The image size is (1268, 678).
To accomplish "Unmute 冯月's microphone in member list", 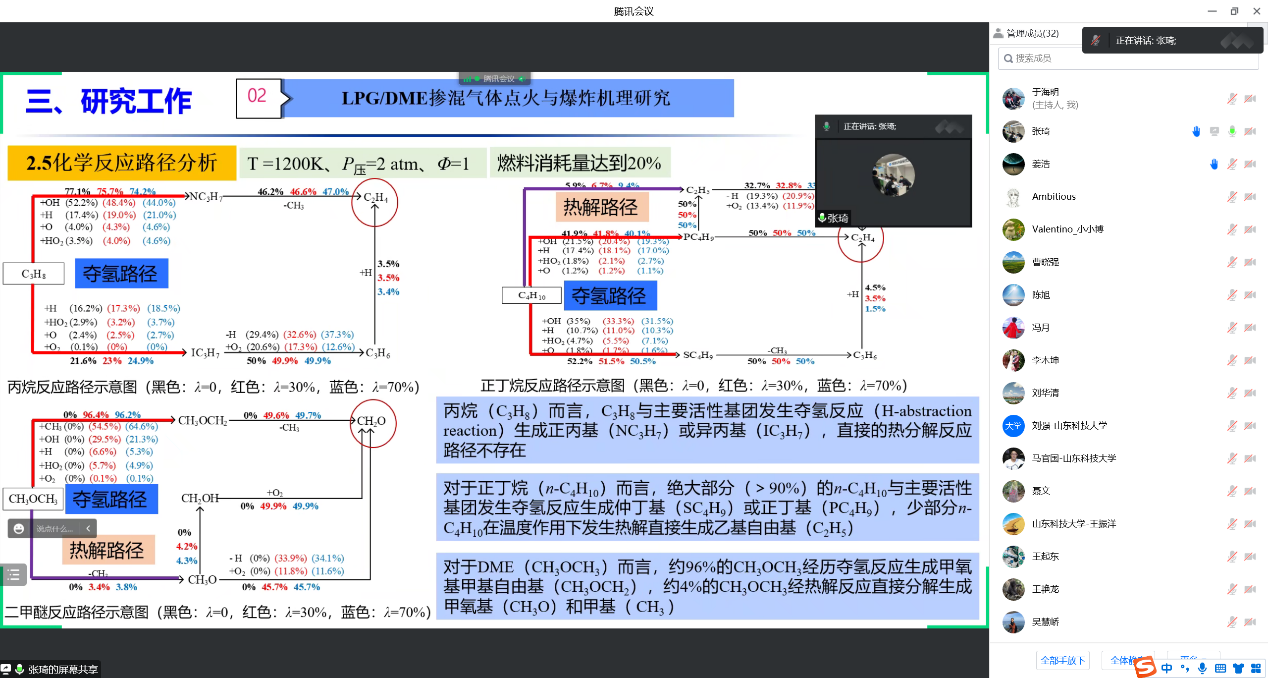I will (1232, 328).
